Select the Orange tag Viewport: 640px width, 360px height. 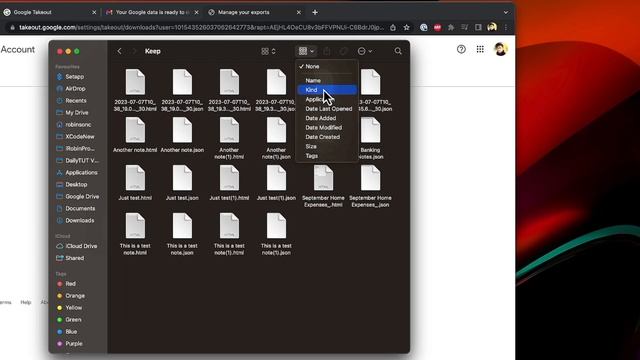tap(75, 296)
